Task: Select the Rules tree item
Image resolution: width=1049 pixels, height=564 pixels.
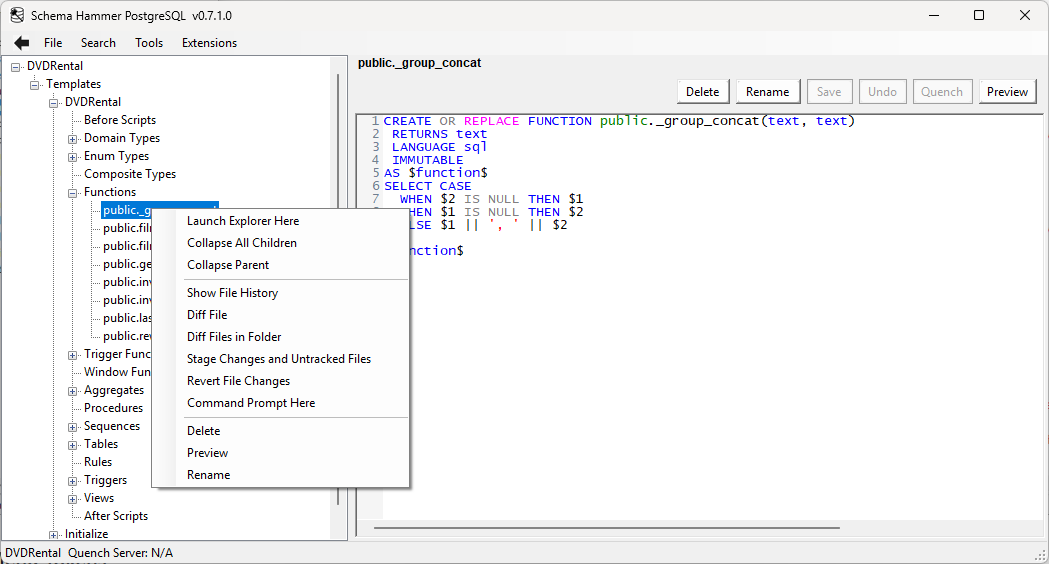Action: (x=98, y=462)
